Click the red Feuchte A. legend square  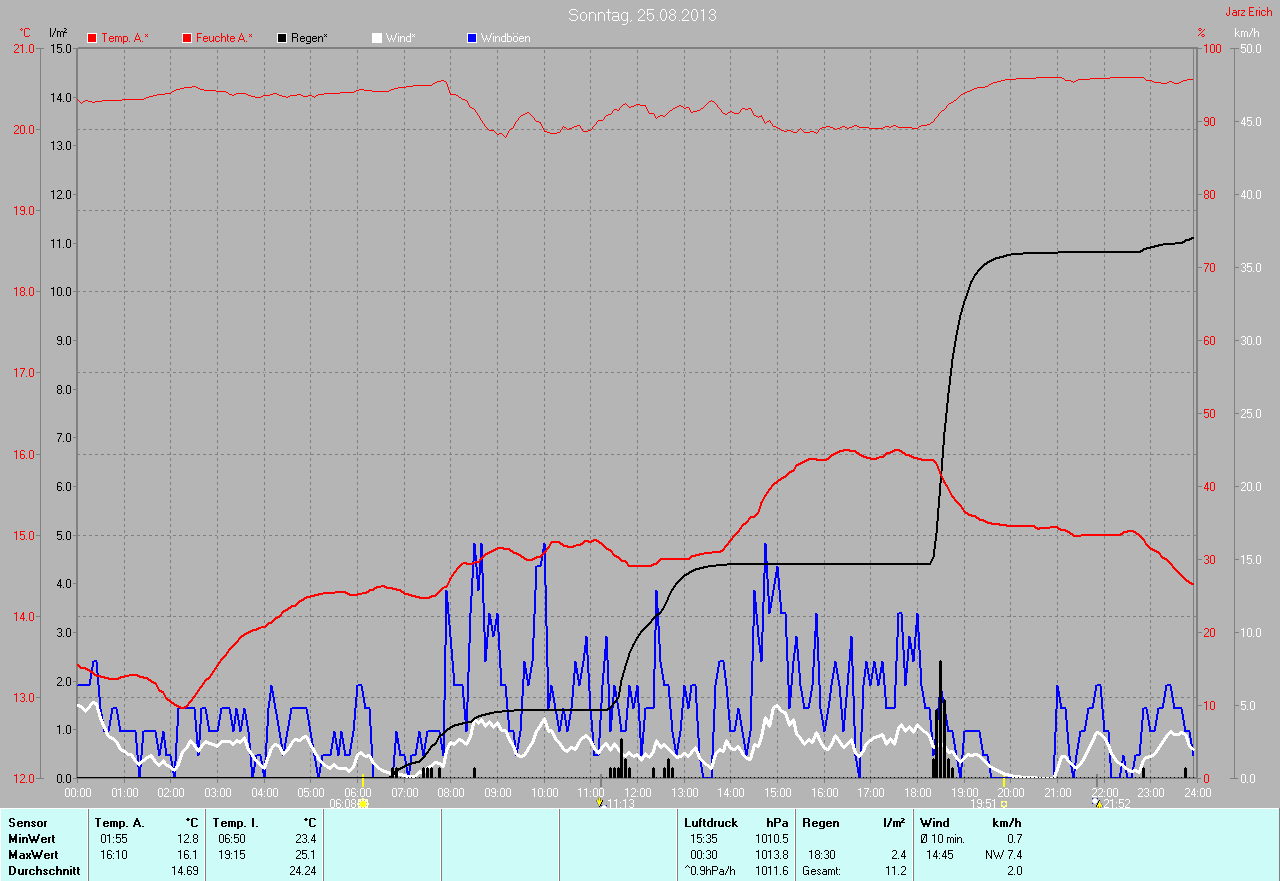tap(187, 38)
